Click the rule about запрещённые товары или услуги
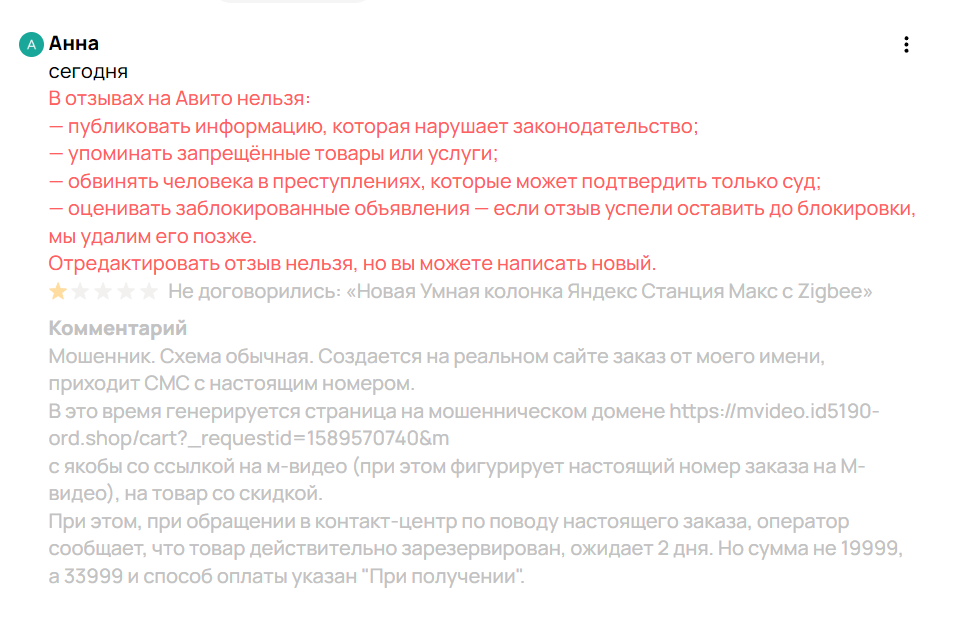The height and width of the screenshot is (618, 969). (x=272, y=154)
